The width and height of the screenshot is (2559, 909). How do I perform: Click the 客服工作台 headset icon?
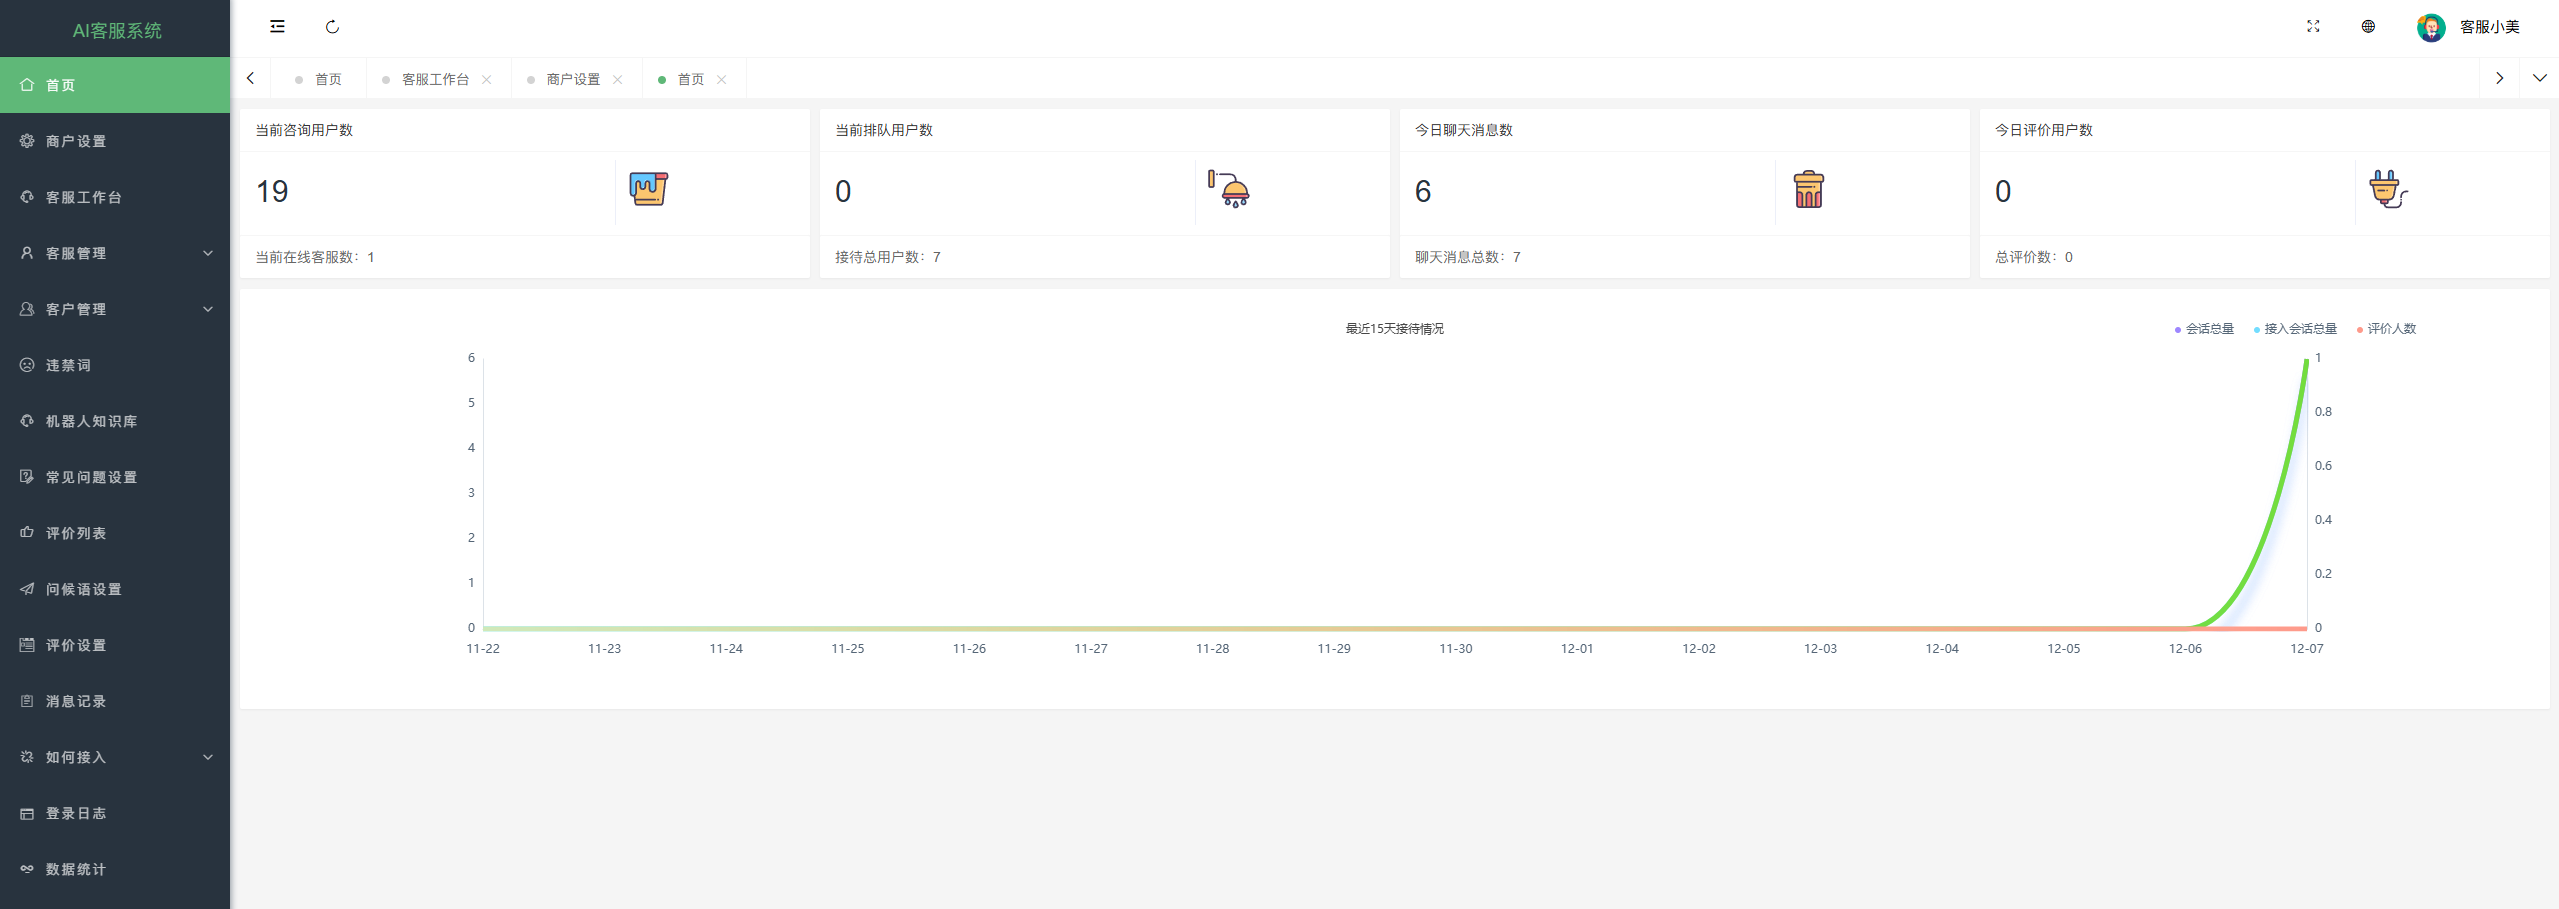pos(27,197)
